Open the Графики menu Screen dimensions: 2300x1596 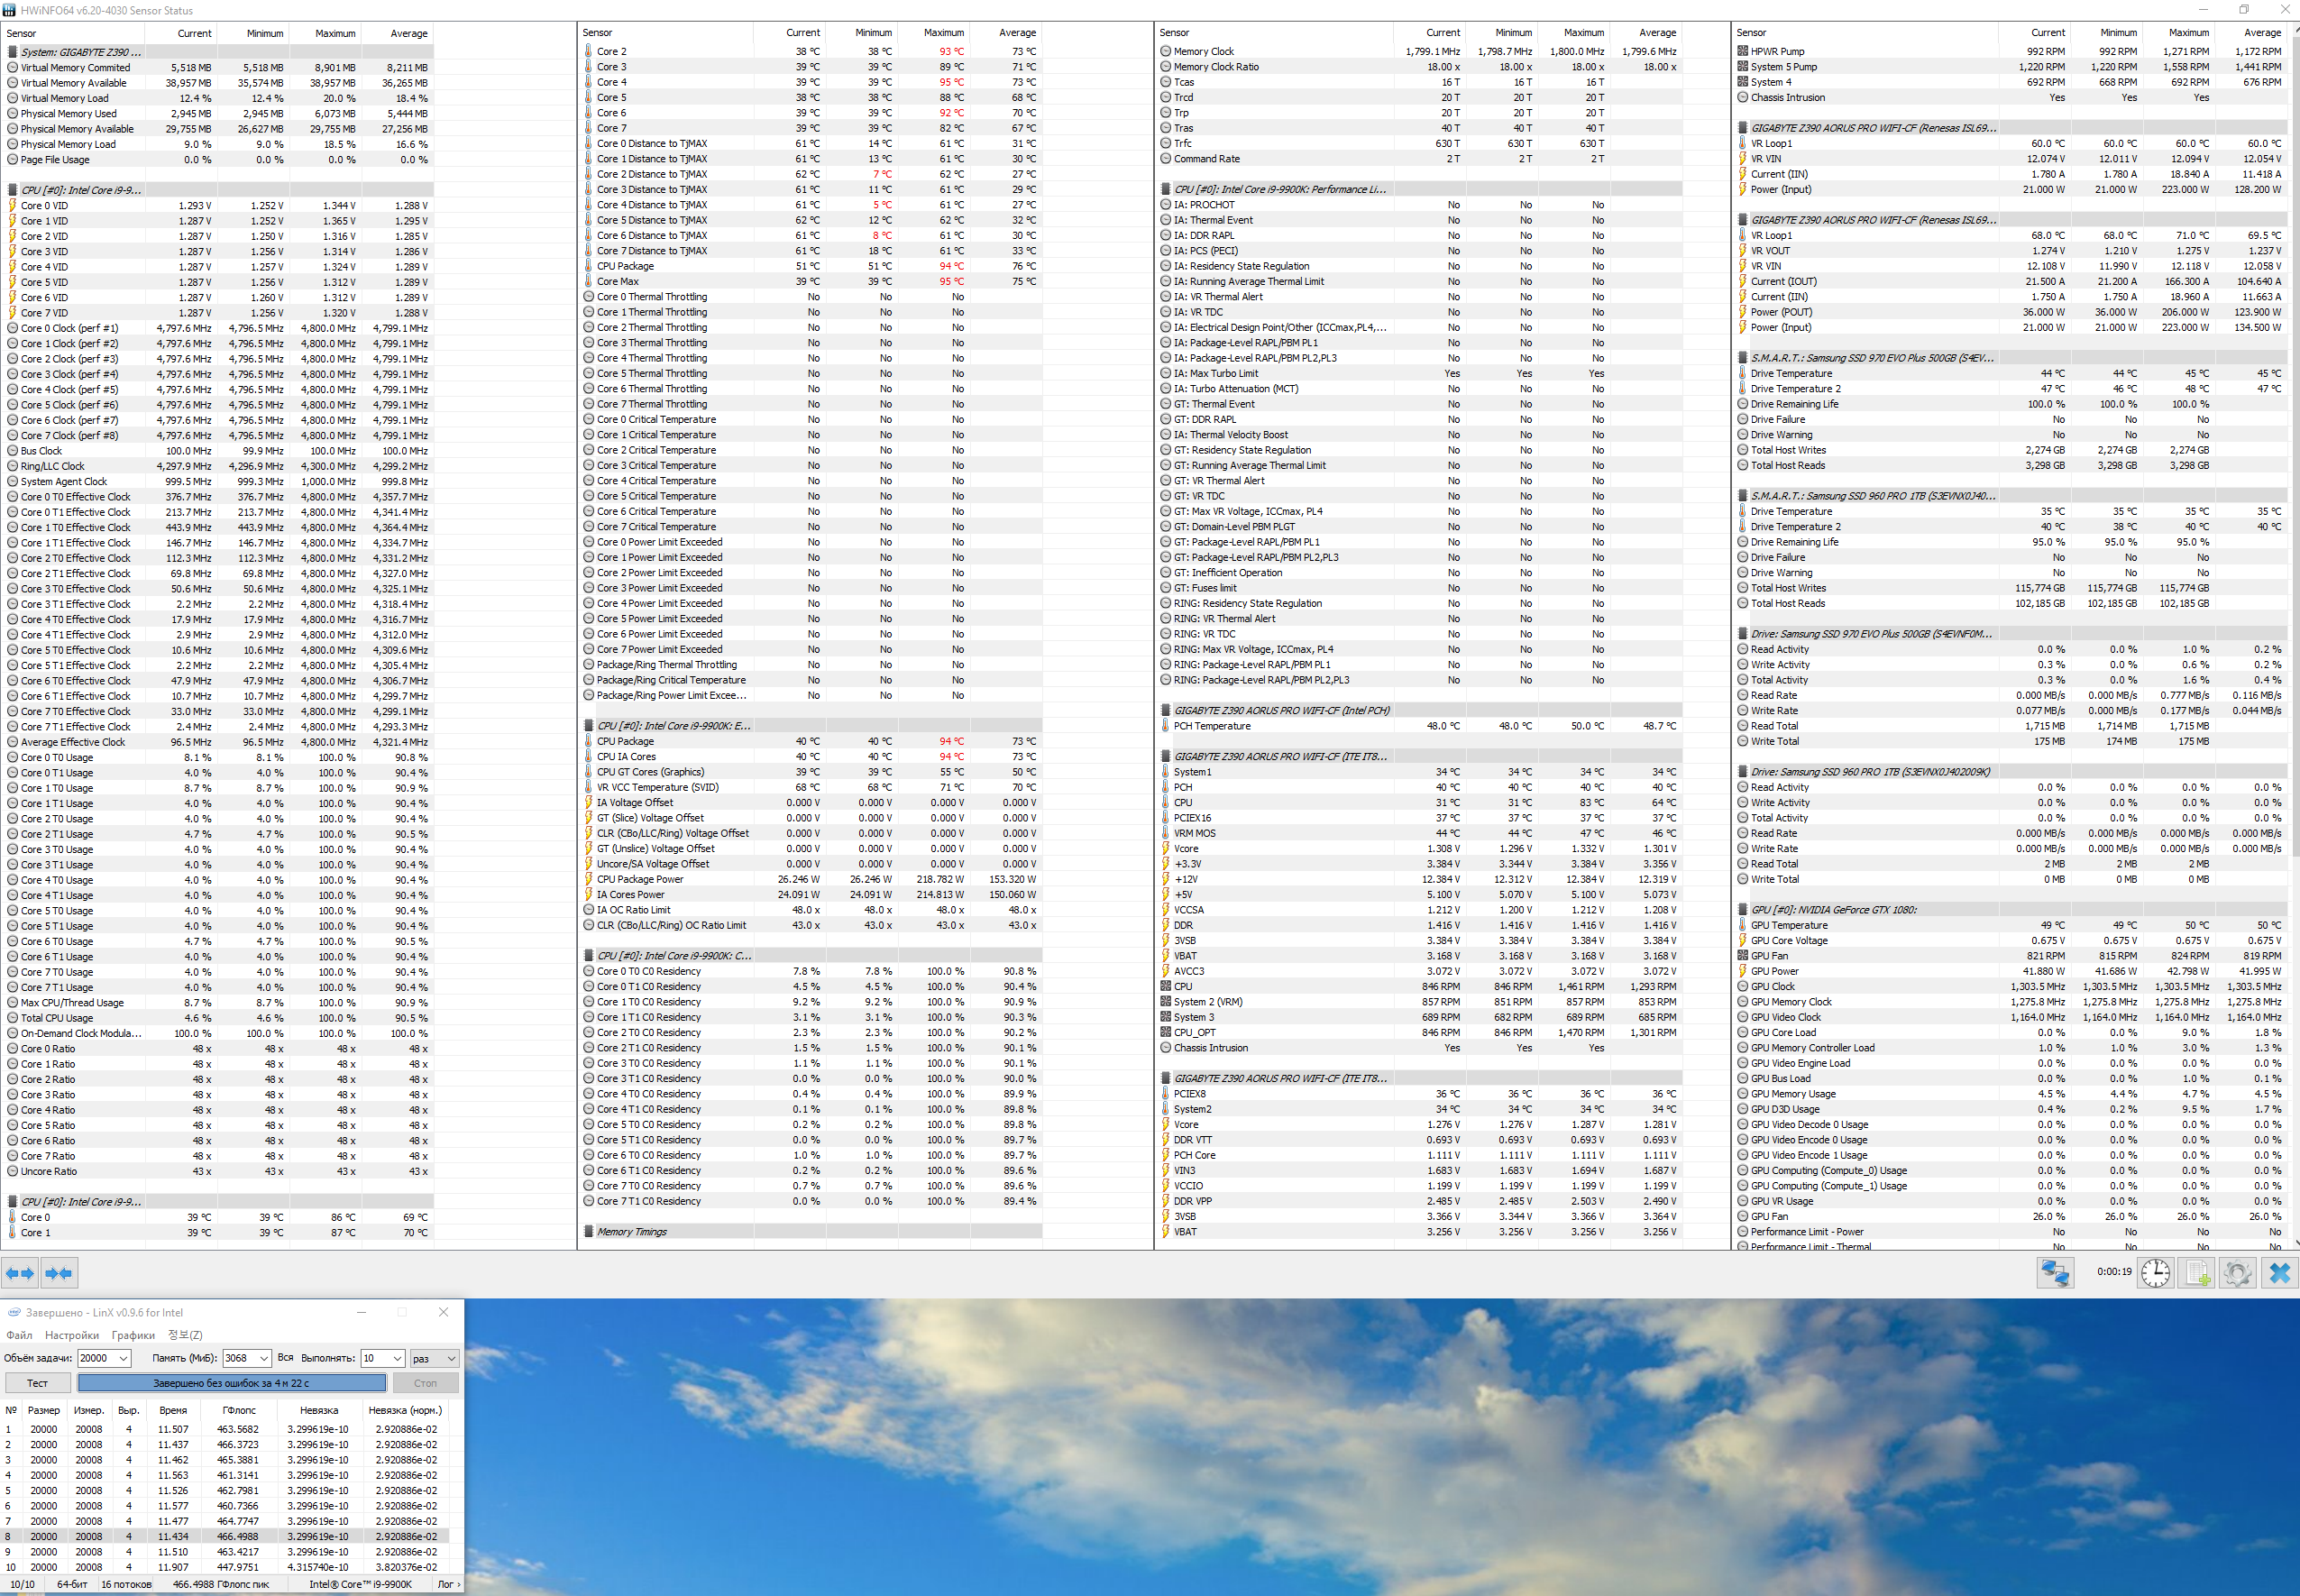point(133,1335)
